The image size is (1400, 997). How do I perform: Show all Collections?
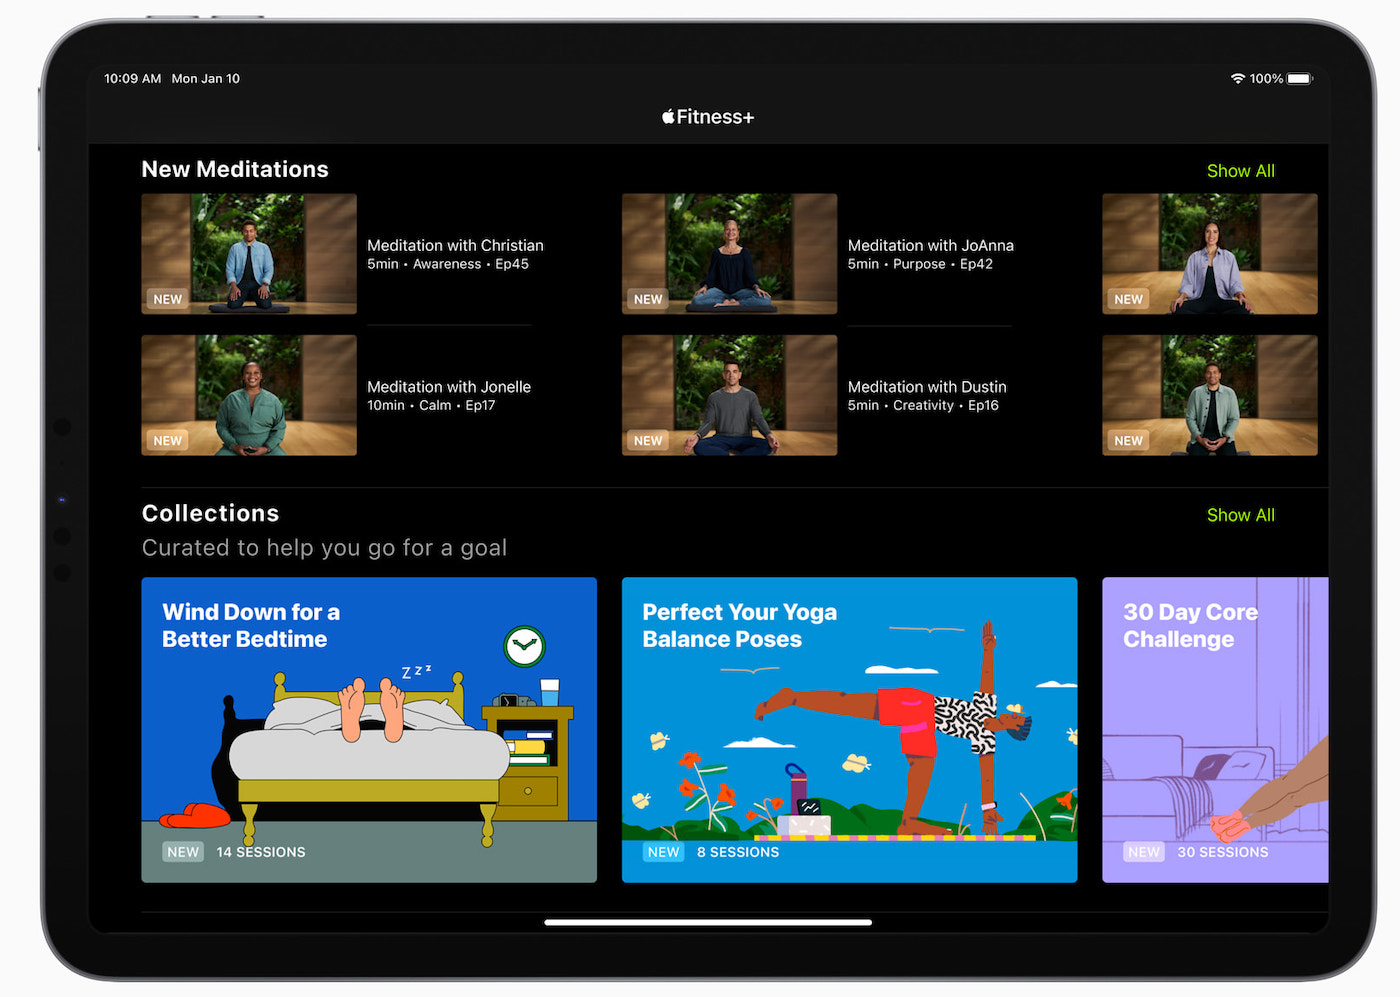coord(1240,515)
